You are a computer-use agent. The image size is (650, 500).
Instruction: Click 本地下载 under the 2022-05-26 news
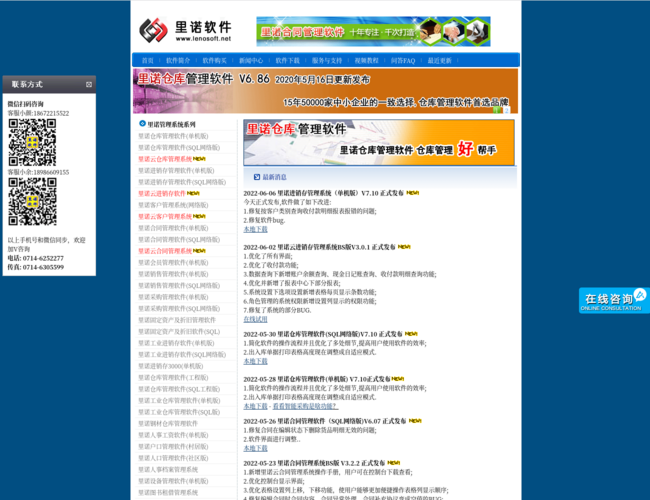click(255, 448)
